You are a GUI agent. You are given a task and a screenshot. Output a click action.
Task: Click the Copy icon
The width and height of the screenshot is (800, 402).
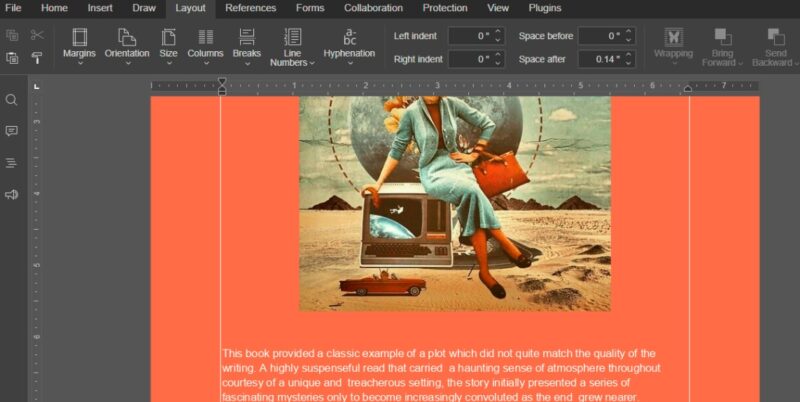click(x=12, y=35)
